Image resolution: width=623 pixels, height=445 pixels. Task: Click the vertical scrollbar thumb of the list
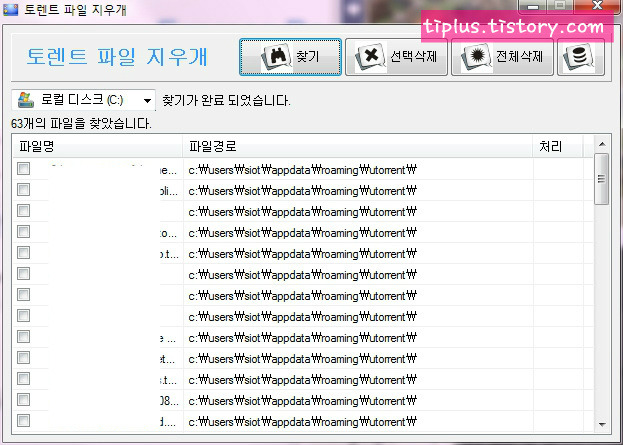coord(602,179)
